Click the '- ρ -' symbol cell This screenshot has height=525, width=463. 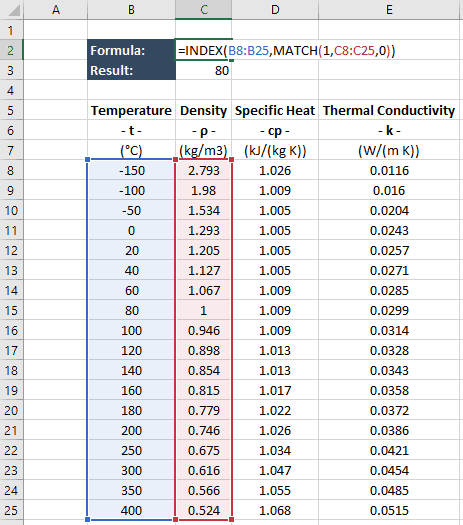pyautogui.click(x=204, y=130)
